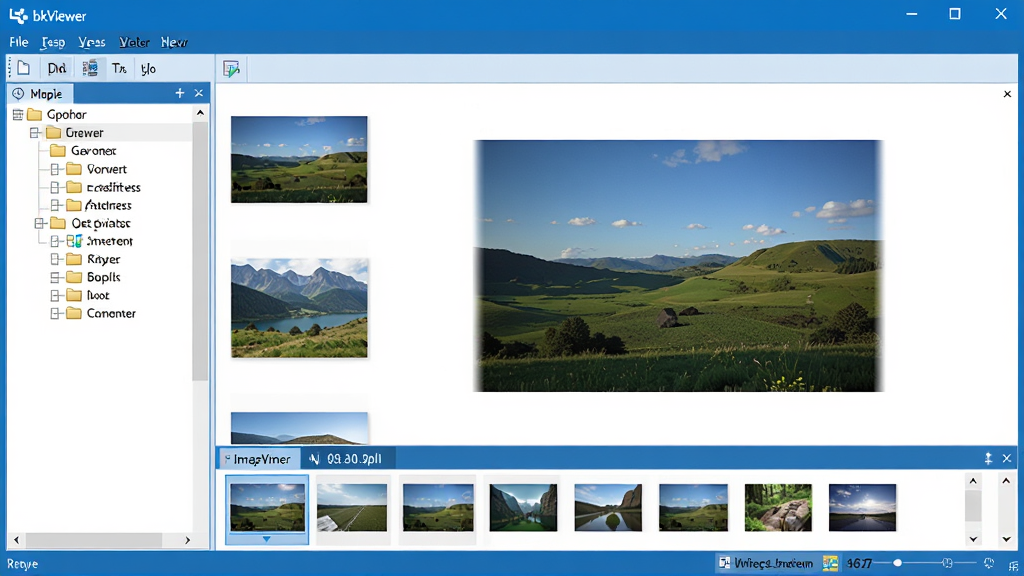
Task: Select the Mople panel tab
Action: (x=39, y=93)
